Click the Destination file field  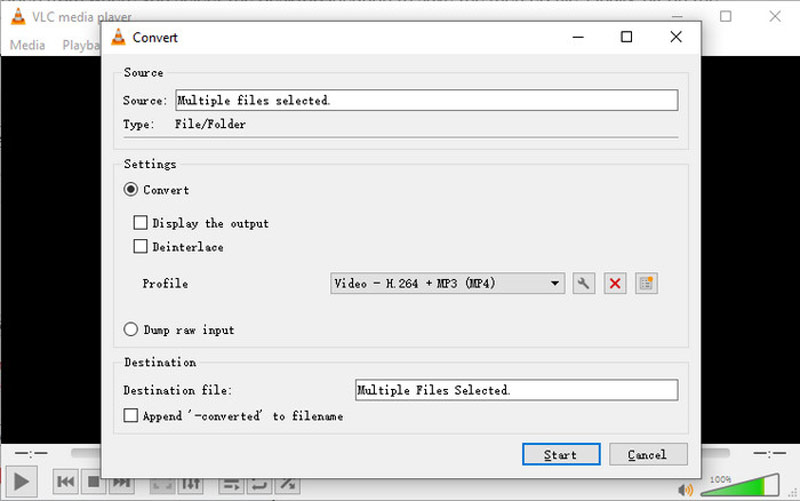click(x=516, y=390)
